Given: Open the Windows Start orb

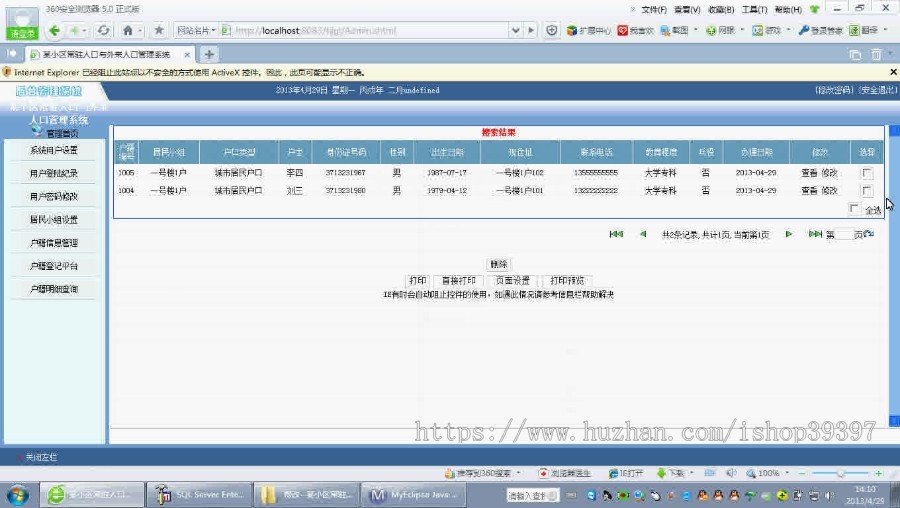Looking at the screenshot, I should tap(17, 495).
